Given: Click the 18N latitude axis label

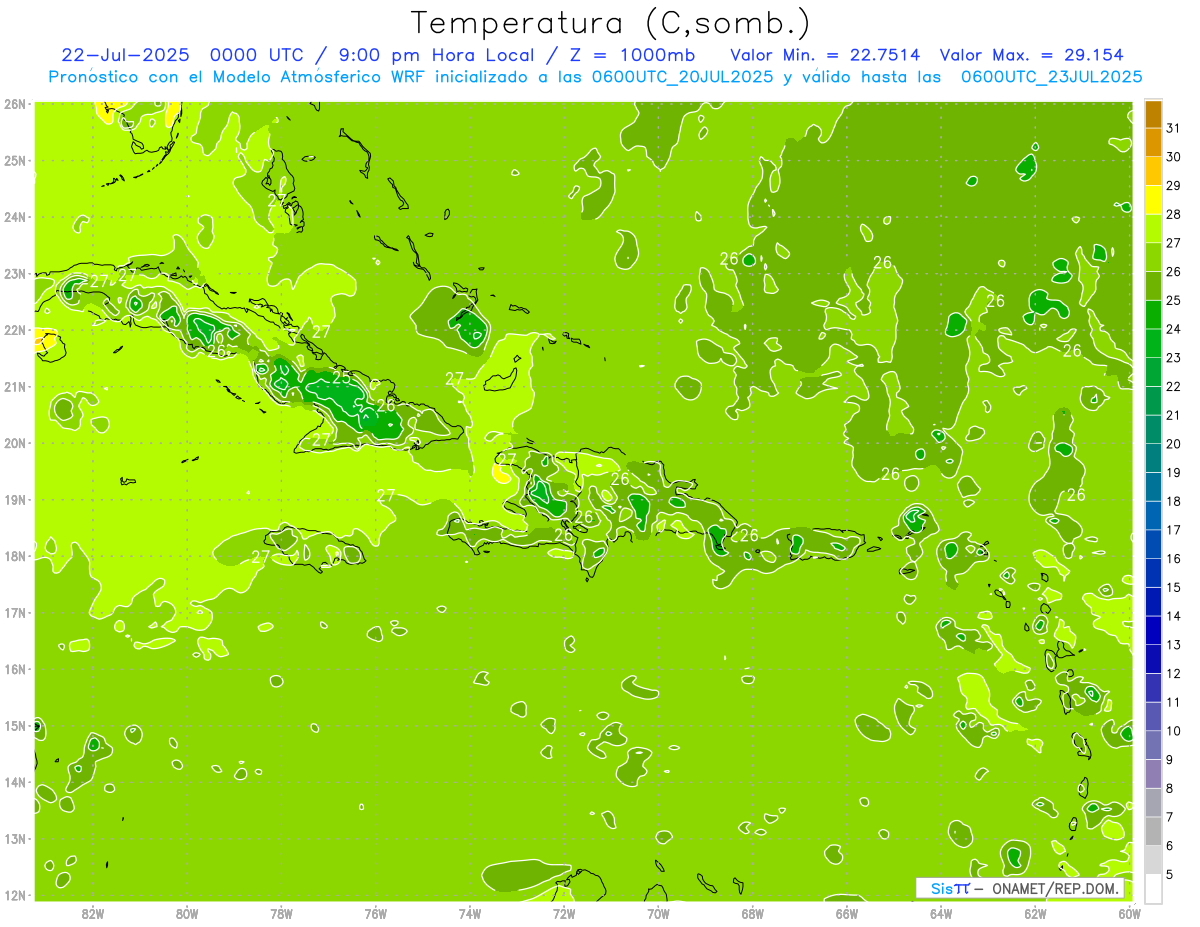Looking at the screenshot, I should pos(15,556).
